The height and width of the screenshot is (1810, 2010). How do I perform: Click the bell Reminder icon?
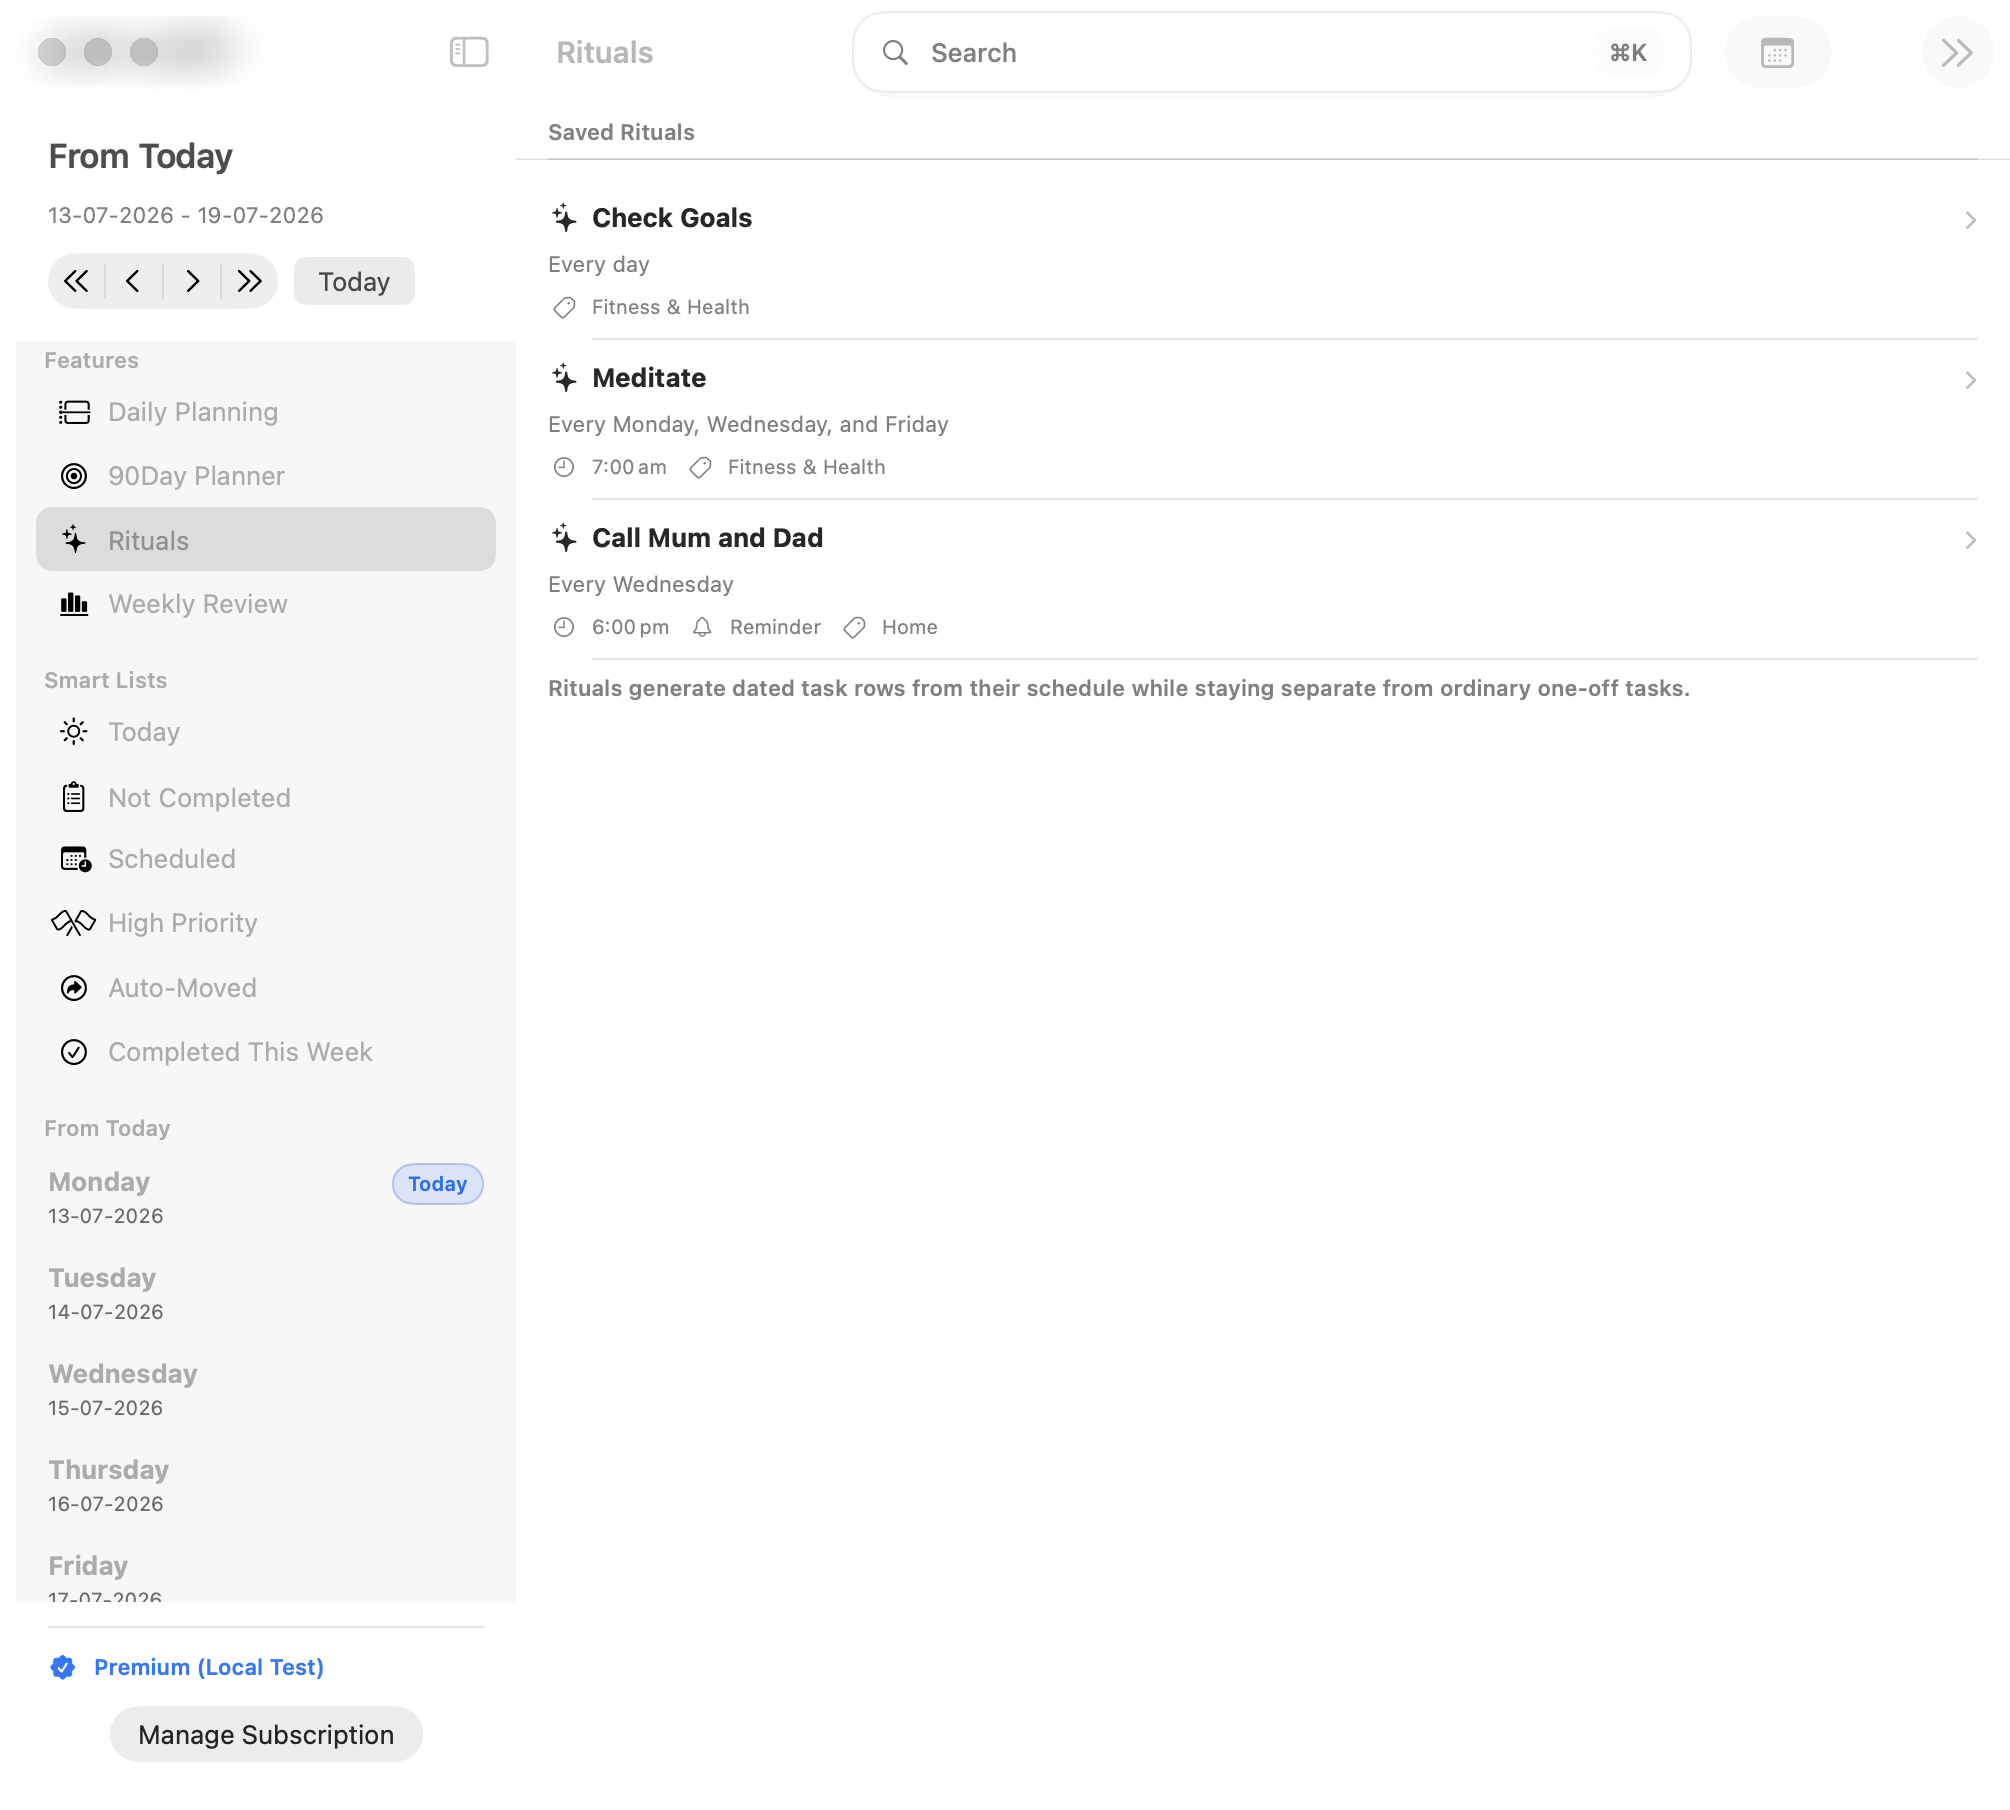[702, 627]
